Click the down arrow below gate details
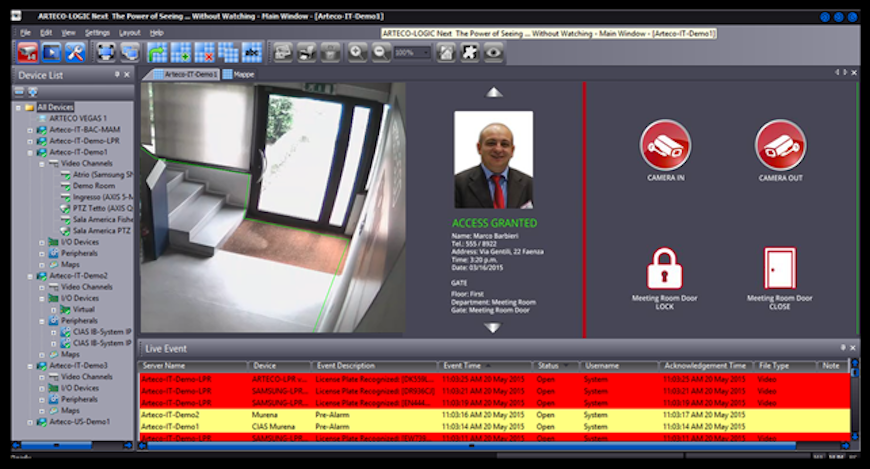The width and height of the screenshot is (870, 469). pos(493,328)
